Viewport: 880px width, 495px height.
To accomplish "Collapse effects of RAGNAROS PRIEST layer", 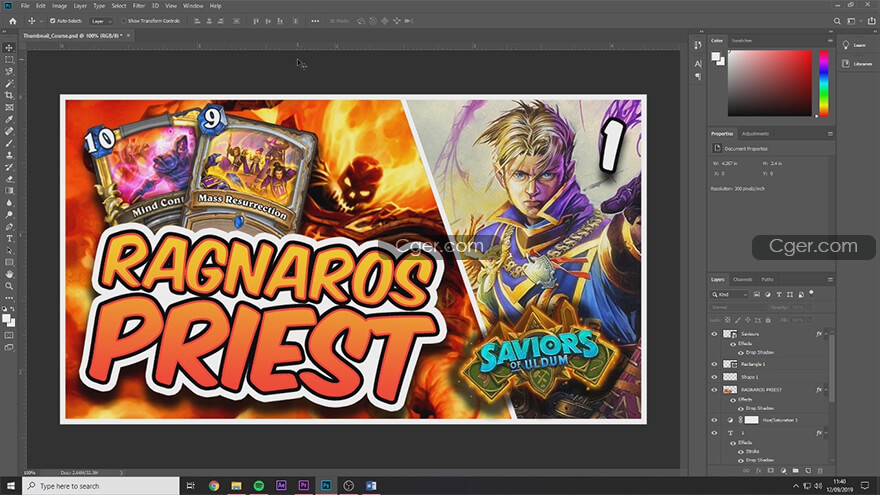I will click(x=826, y=389).
